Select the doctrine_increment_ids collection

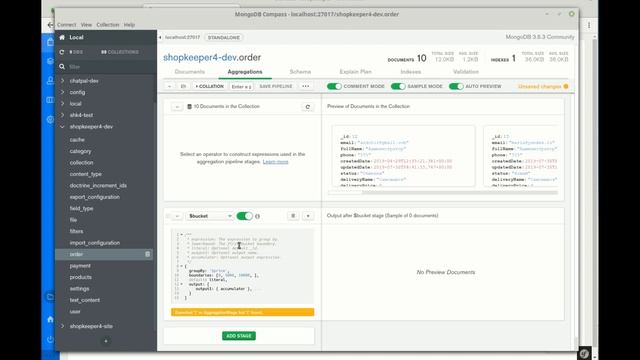click(98, 186)
